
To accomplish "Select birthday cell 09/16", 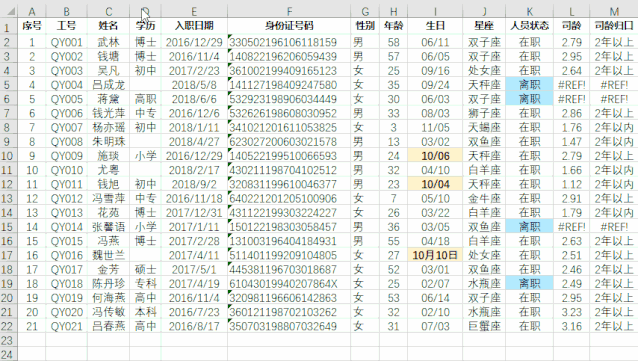I will coord(435,71).
